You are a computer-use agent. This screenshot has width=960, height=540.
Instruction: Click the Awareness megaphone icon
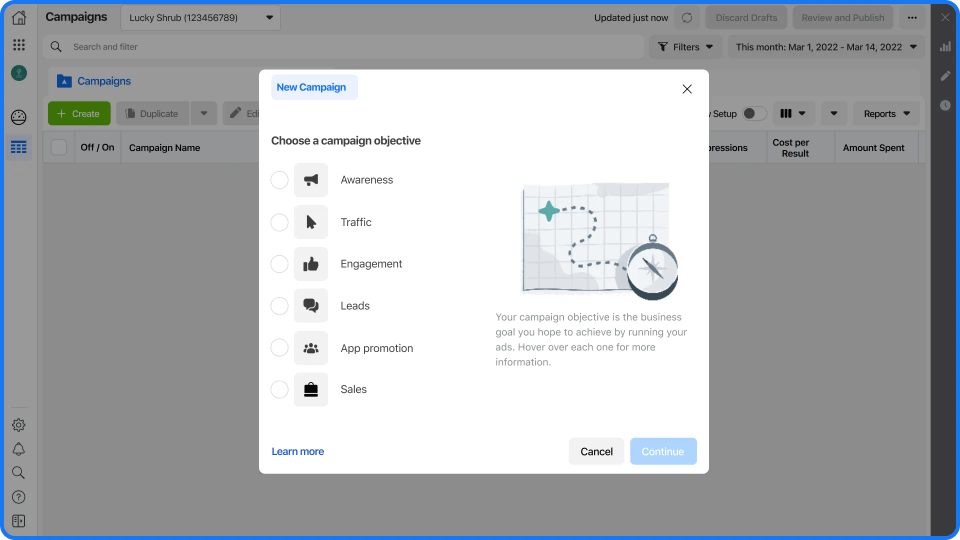(x=311, y=180)
